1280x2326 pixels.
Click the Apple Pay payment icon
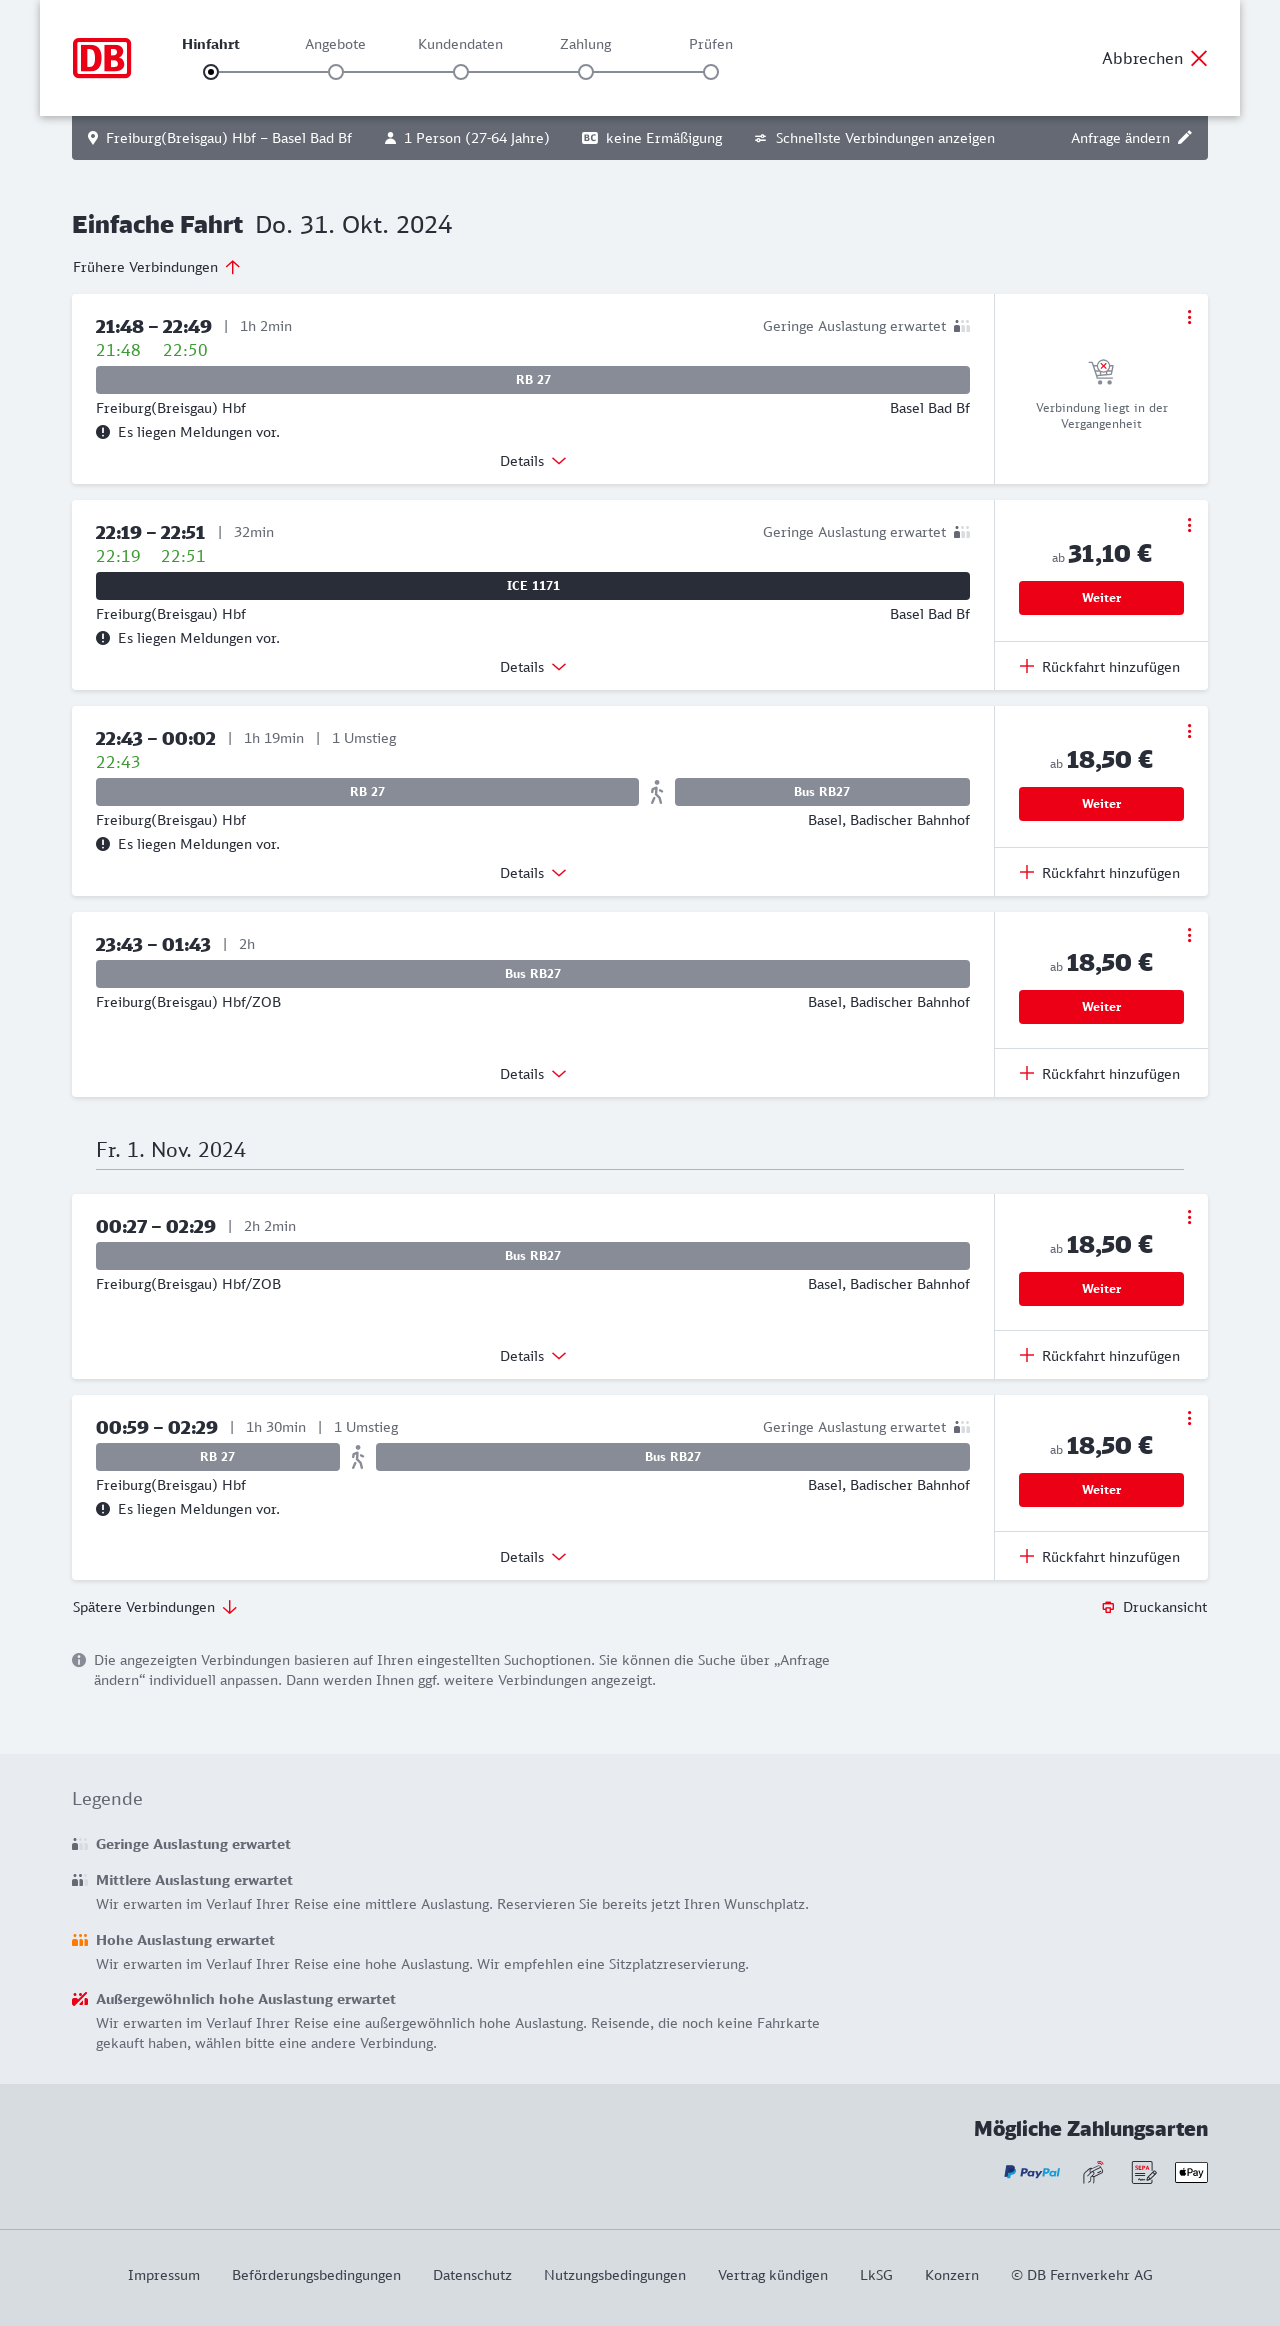pos(1191,2172)
